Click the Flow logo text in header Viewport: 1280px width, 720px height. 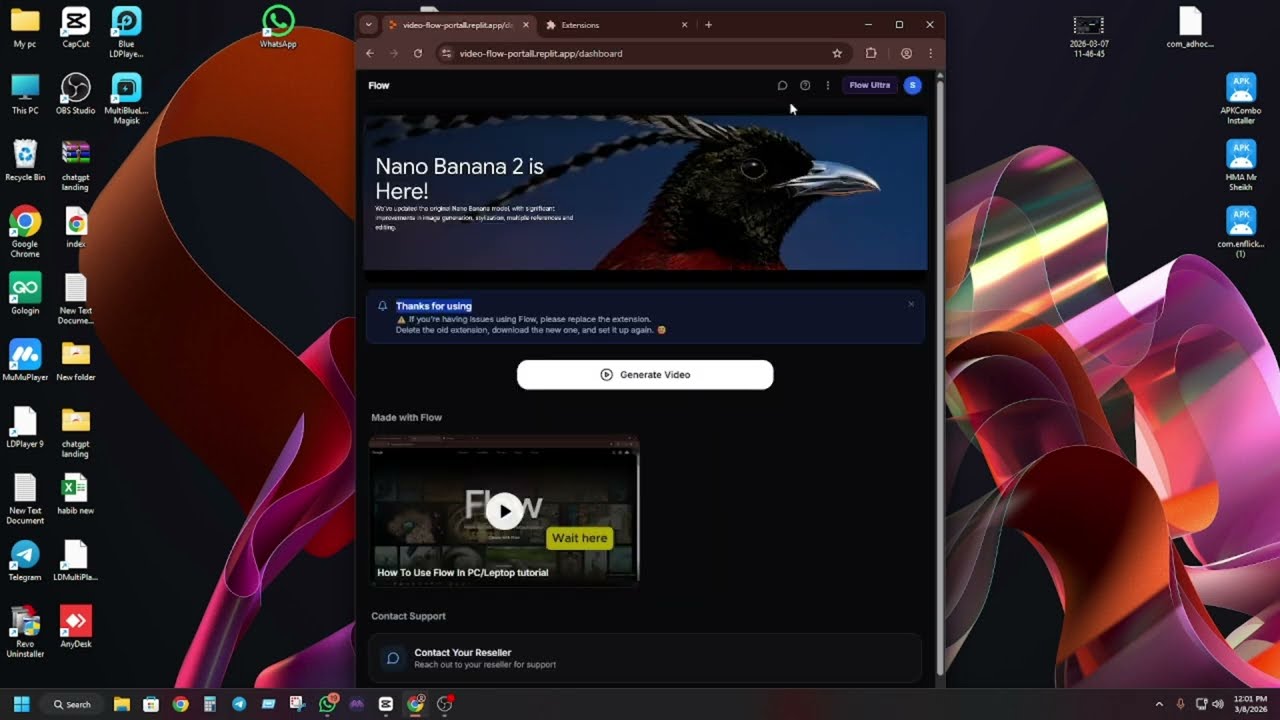379,85
